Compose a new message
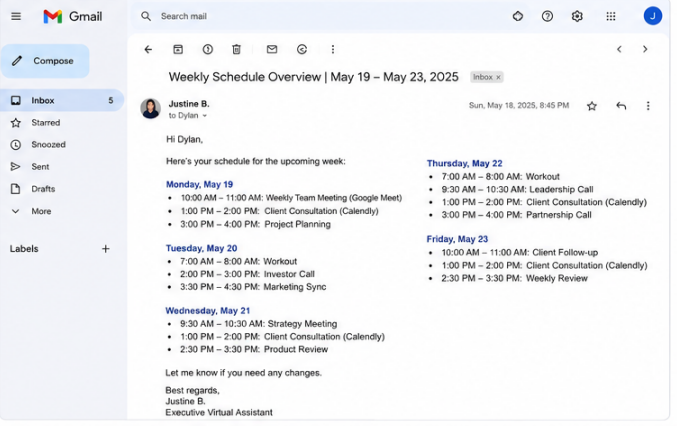Viewport: 677px width, 433px height. point(45,61)
